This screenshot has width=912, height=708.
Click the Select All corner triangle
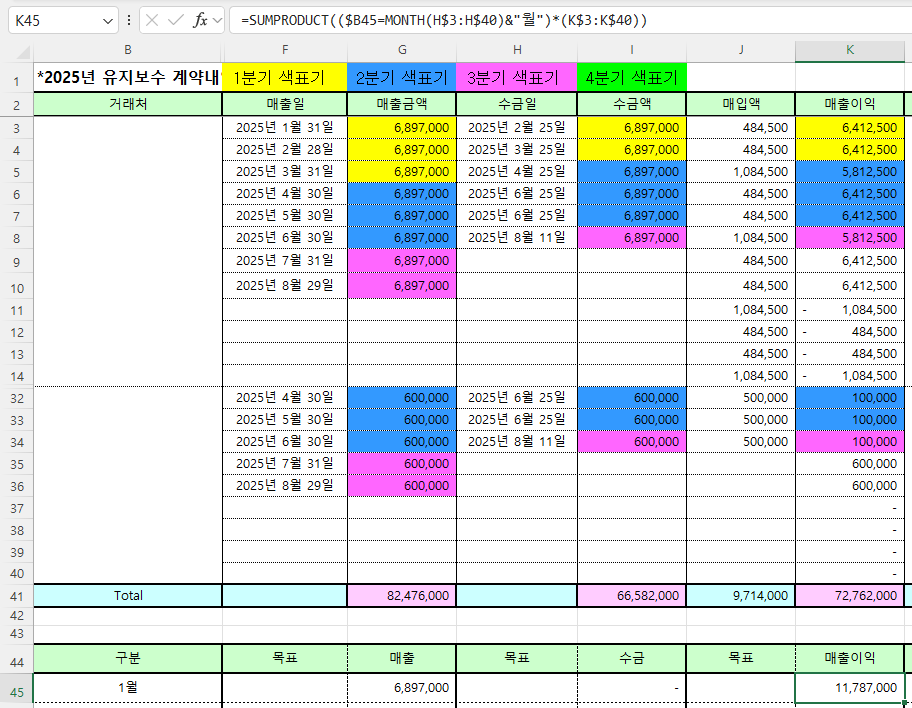click(x=23, y=53)
